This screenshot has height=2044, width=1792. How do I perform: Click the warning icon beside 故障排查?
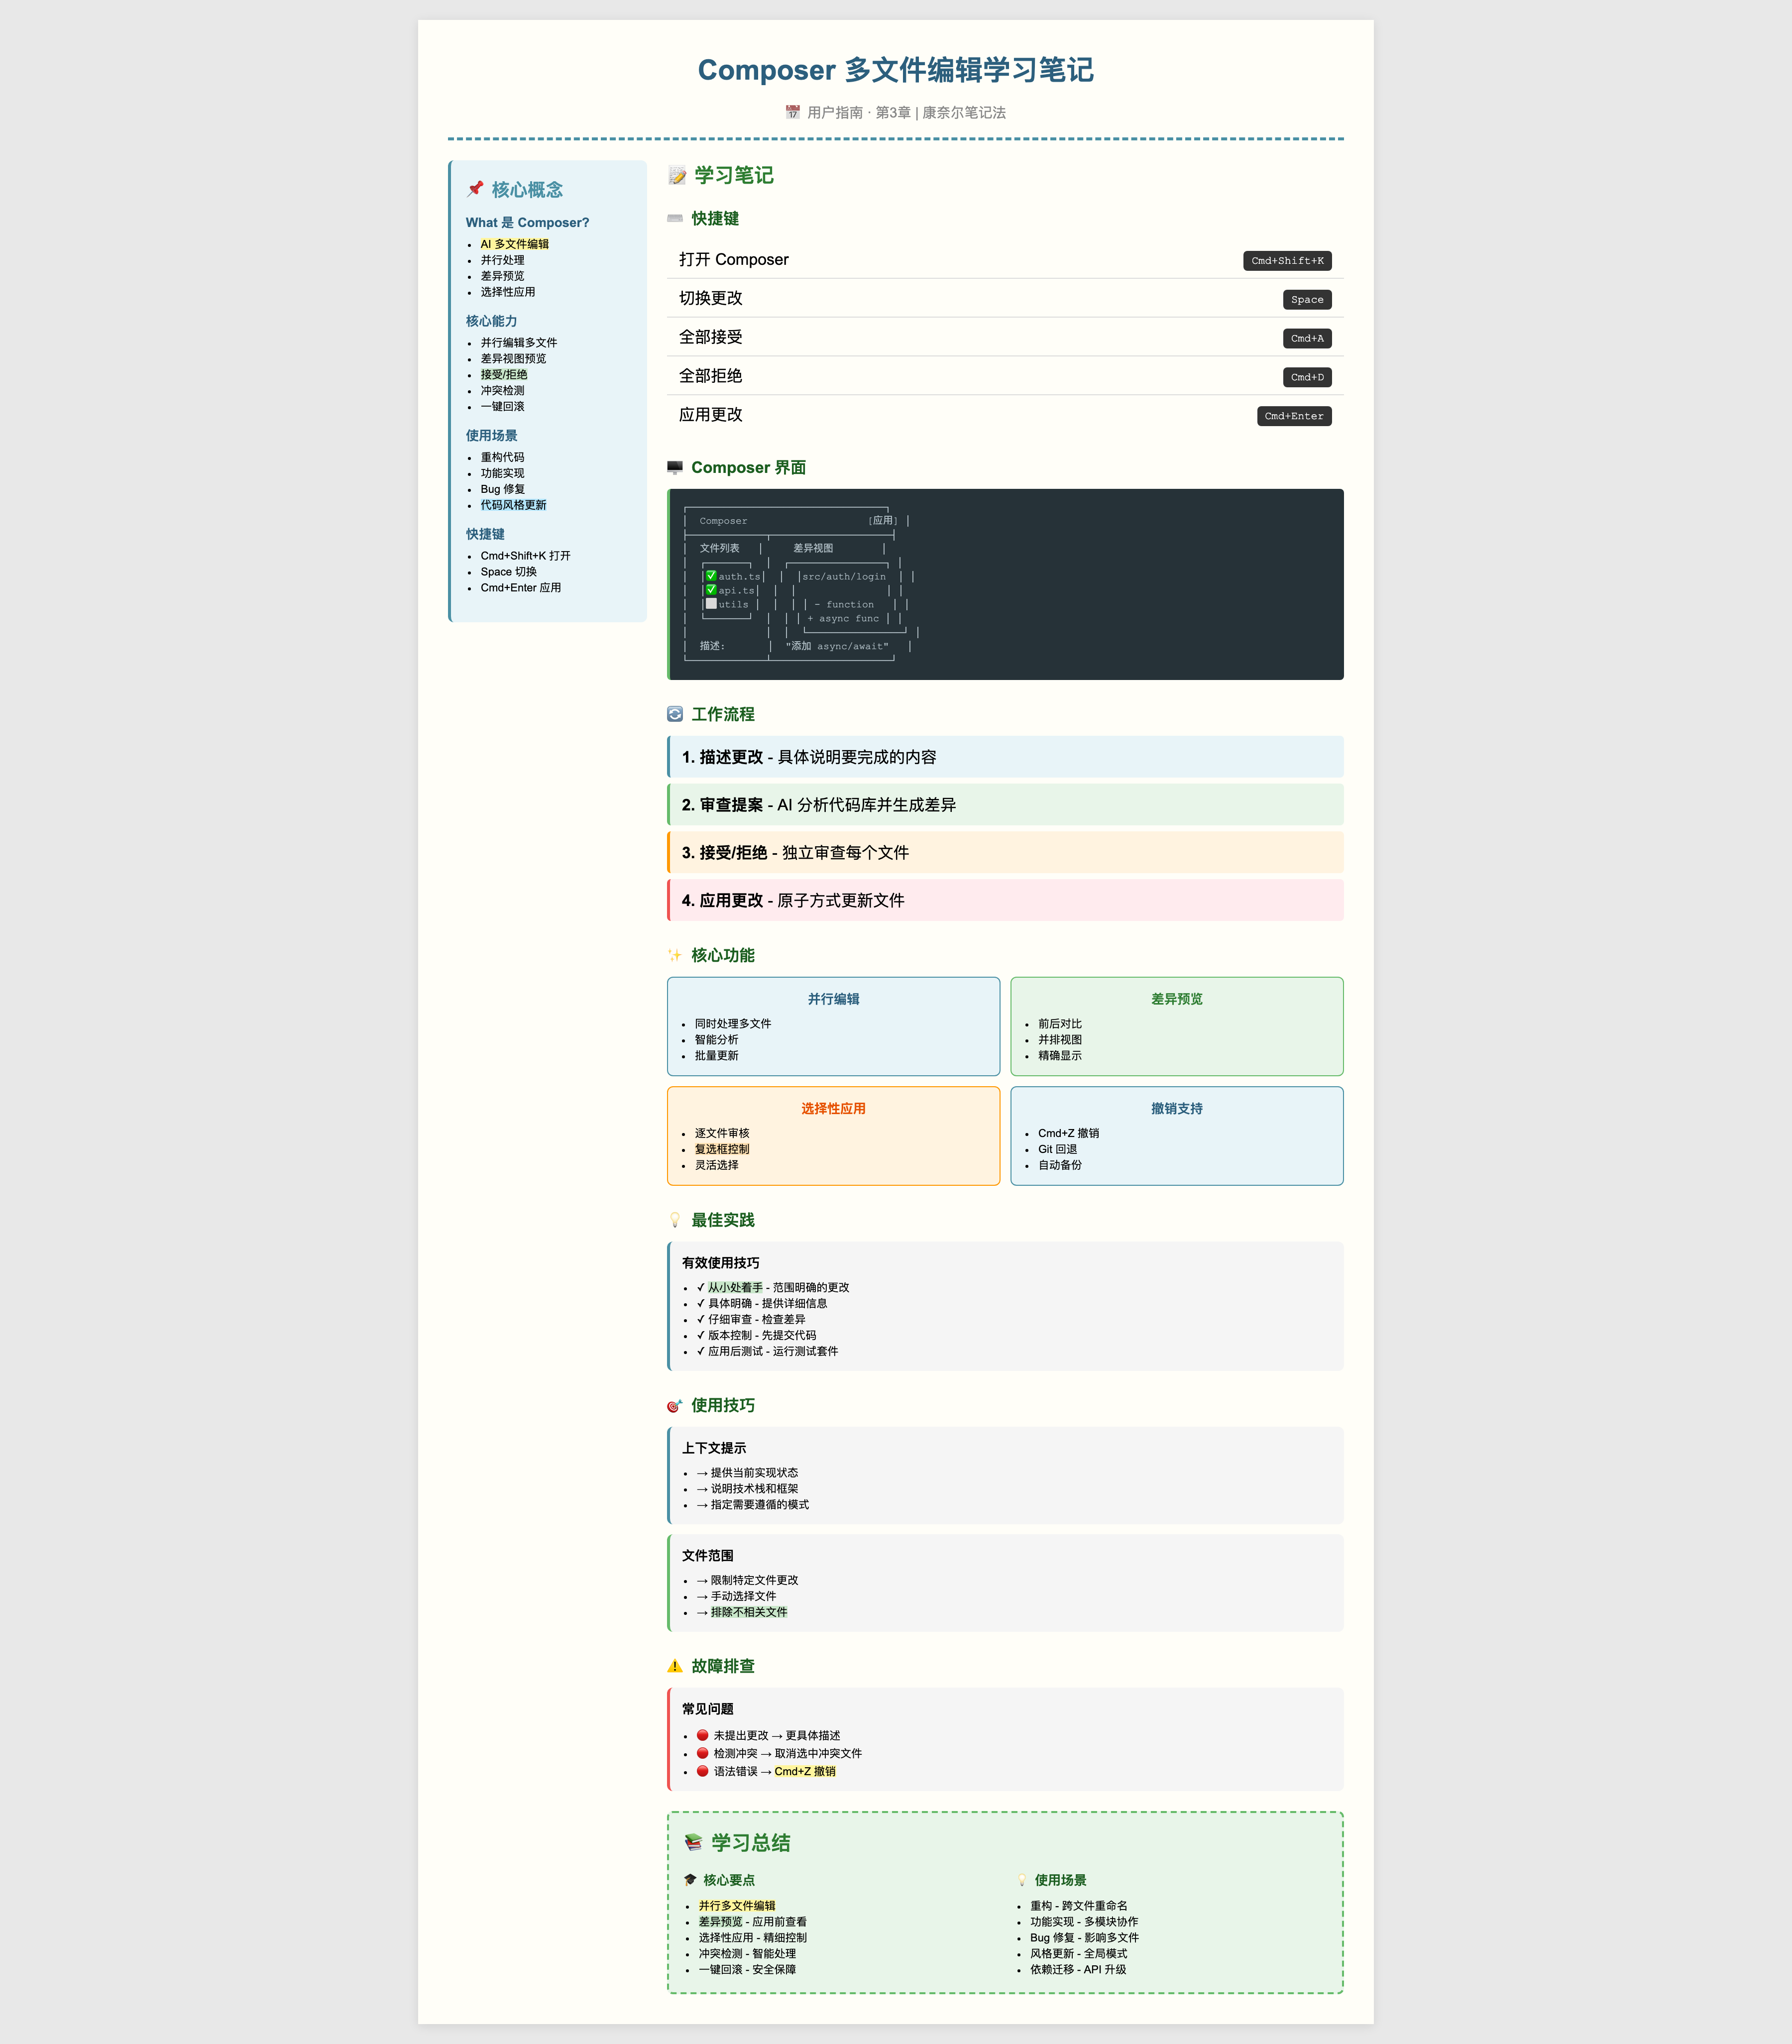pos(675,1666)
